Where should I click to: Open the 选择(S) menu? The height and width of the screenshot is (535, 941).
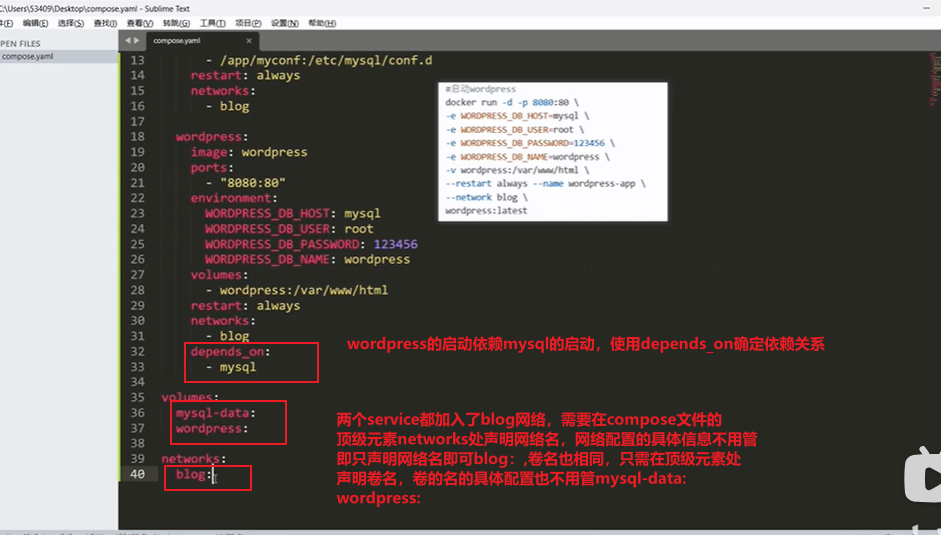pyautogui.click(x=71, y=23)
